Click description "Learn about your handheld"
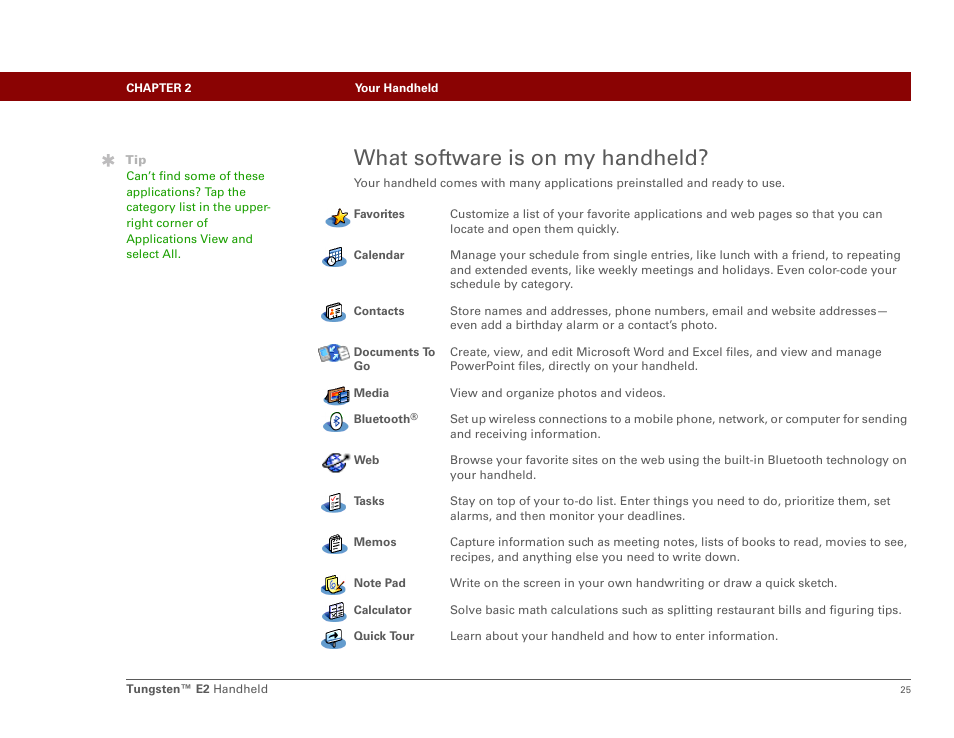Image resolution: width=954 pixels, height=738 pixels. 614,636
